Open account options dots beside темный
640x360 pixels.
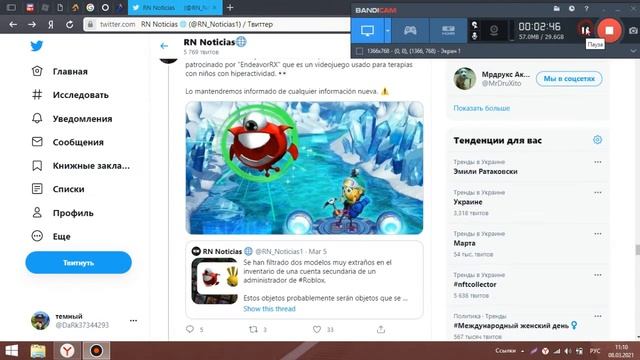[133, 320]
